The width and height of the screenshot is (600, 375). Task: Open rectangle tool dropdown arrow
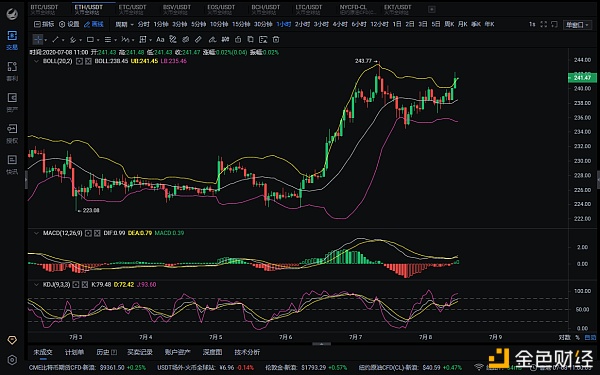click(x=98, y=40)
